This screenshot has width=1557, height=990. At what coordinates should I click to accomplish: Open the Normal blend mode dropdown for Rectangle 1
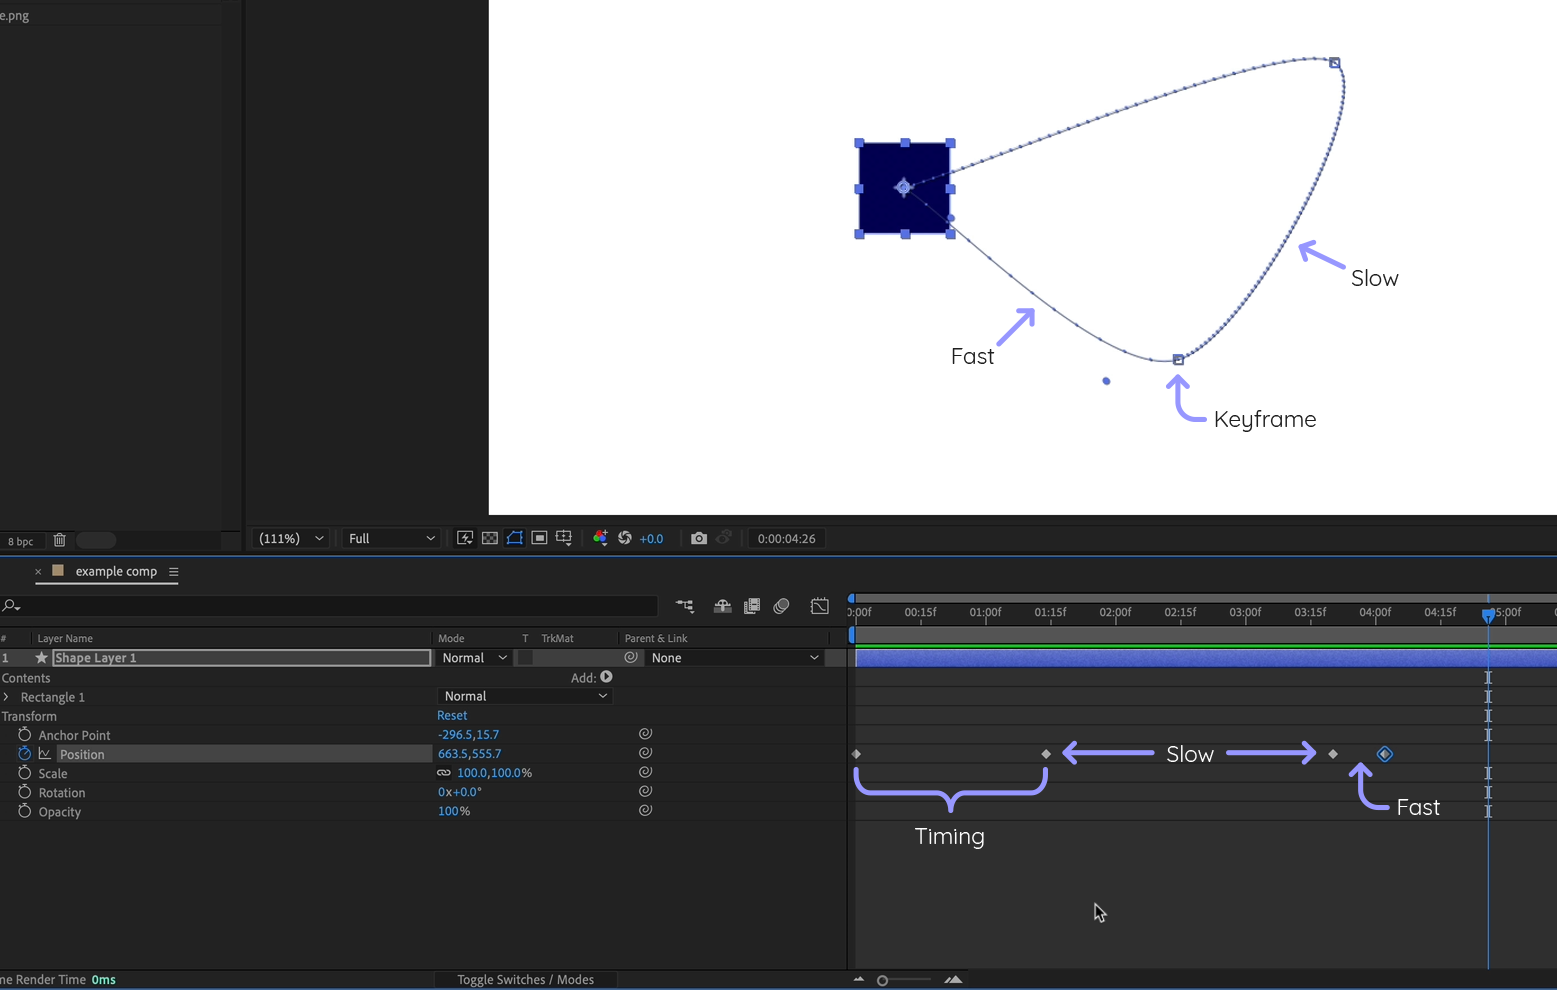(x=524, y=695)
